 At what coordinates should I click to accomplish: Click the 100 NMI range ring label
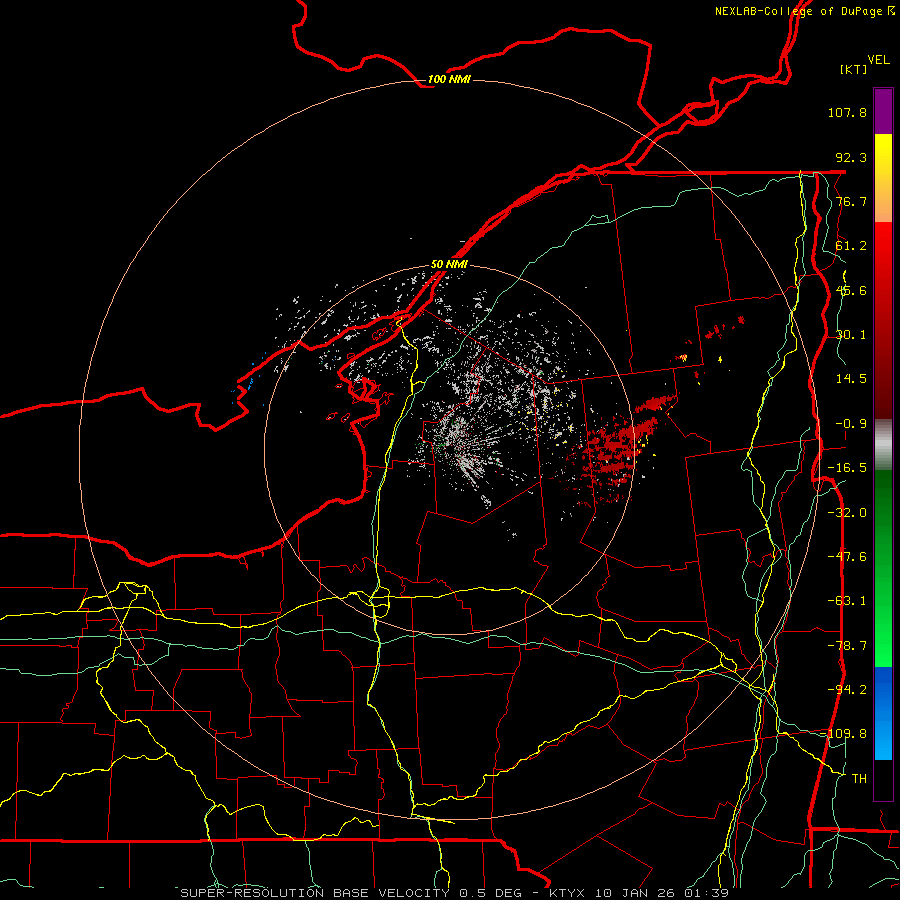[x=449, y=79]
